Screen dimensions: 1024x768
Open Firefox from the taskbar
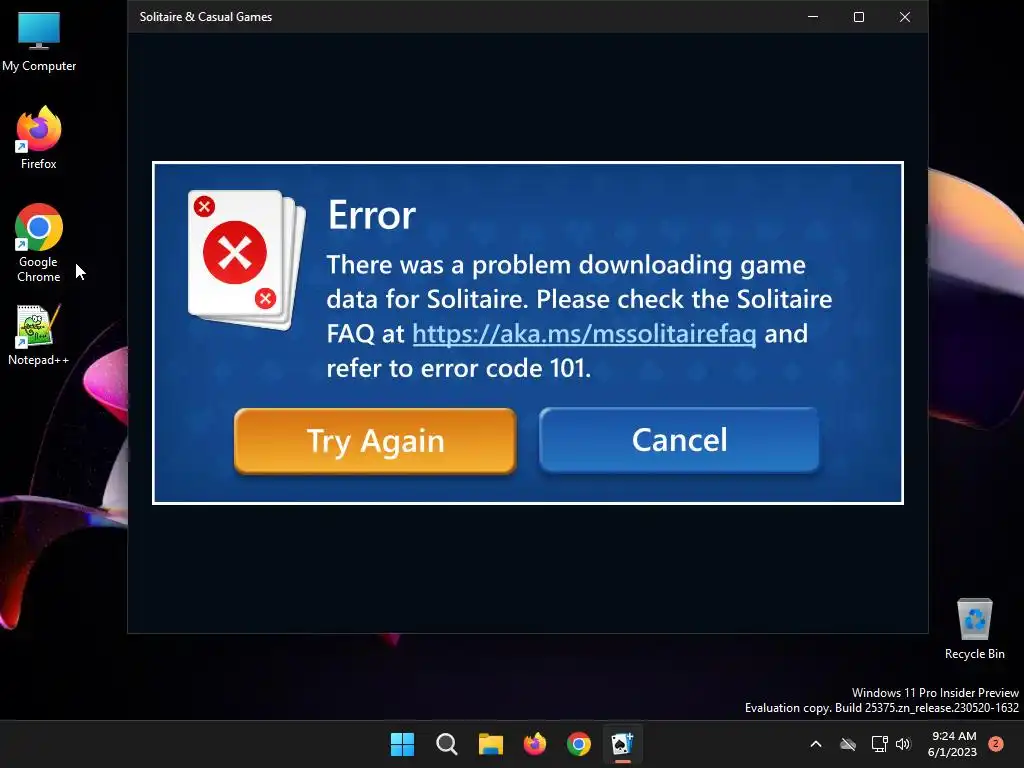click(535, 744)
